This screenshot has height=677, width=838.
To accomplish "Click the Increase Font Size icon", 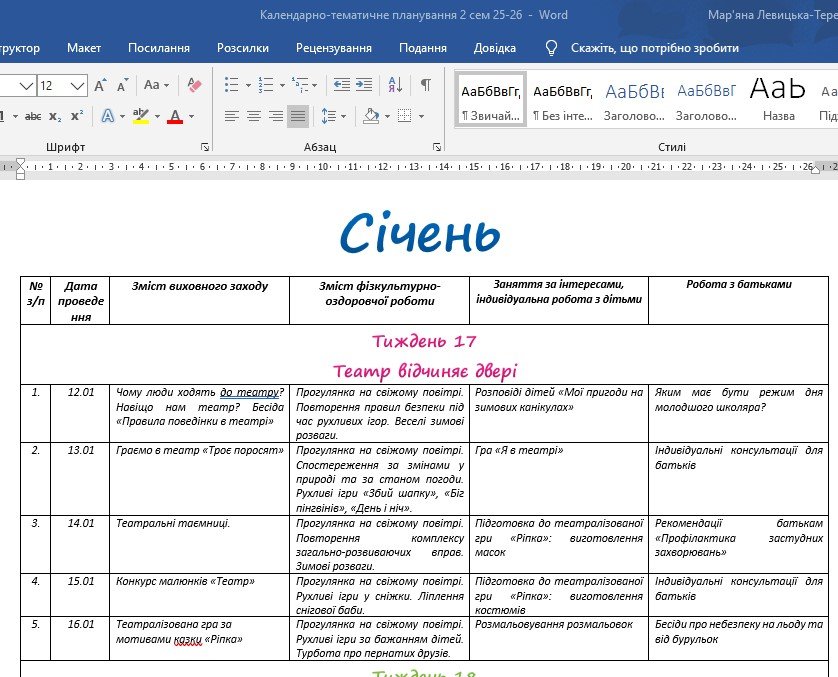I will tap(100, 86).
